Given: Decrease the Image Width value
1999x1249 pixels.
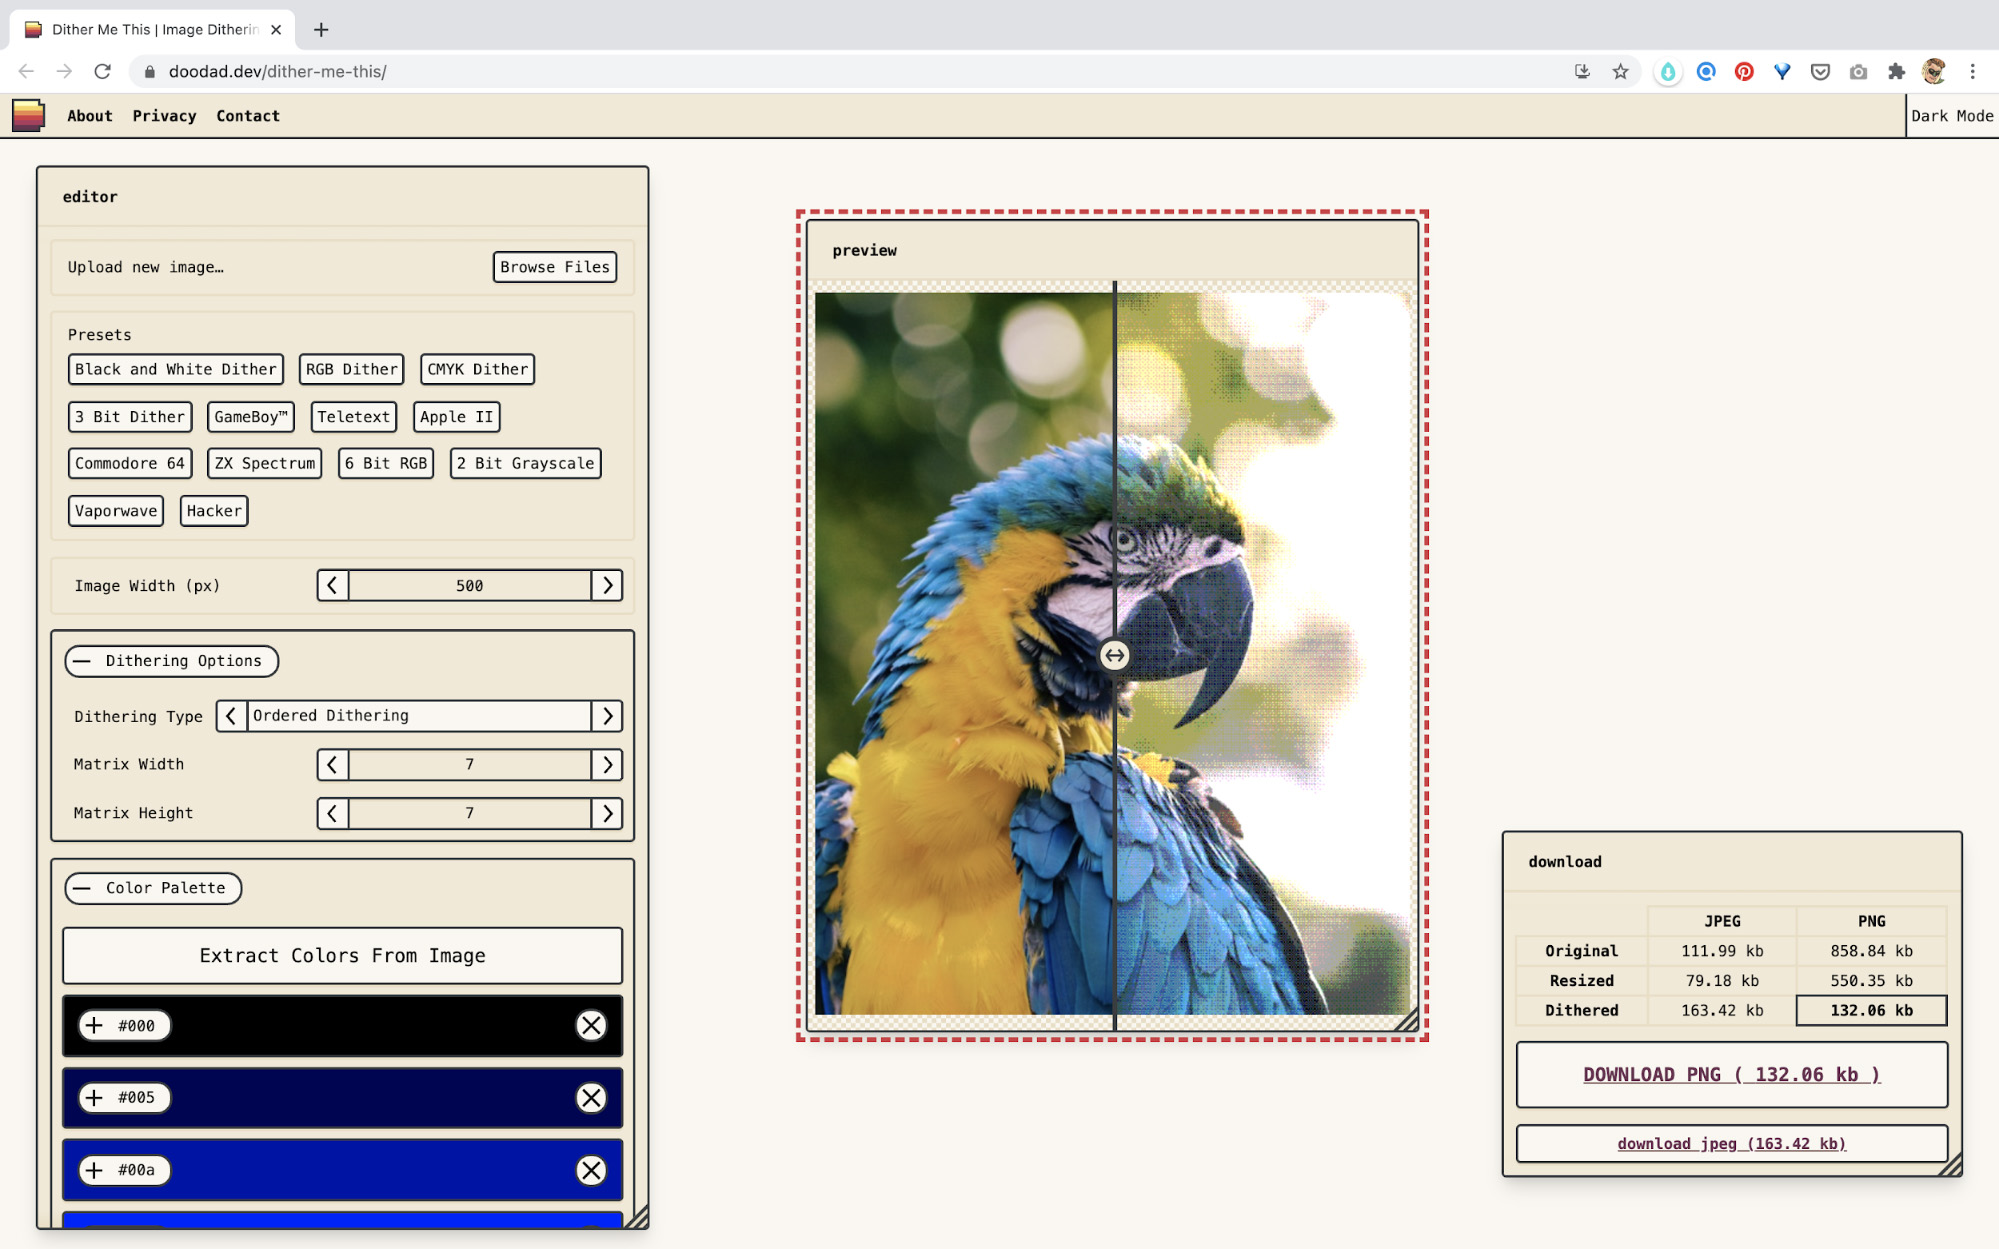Looking at the screenshot, I should pos(333,585).
